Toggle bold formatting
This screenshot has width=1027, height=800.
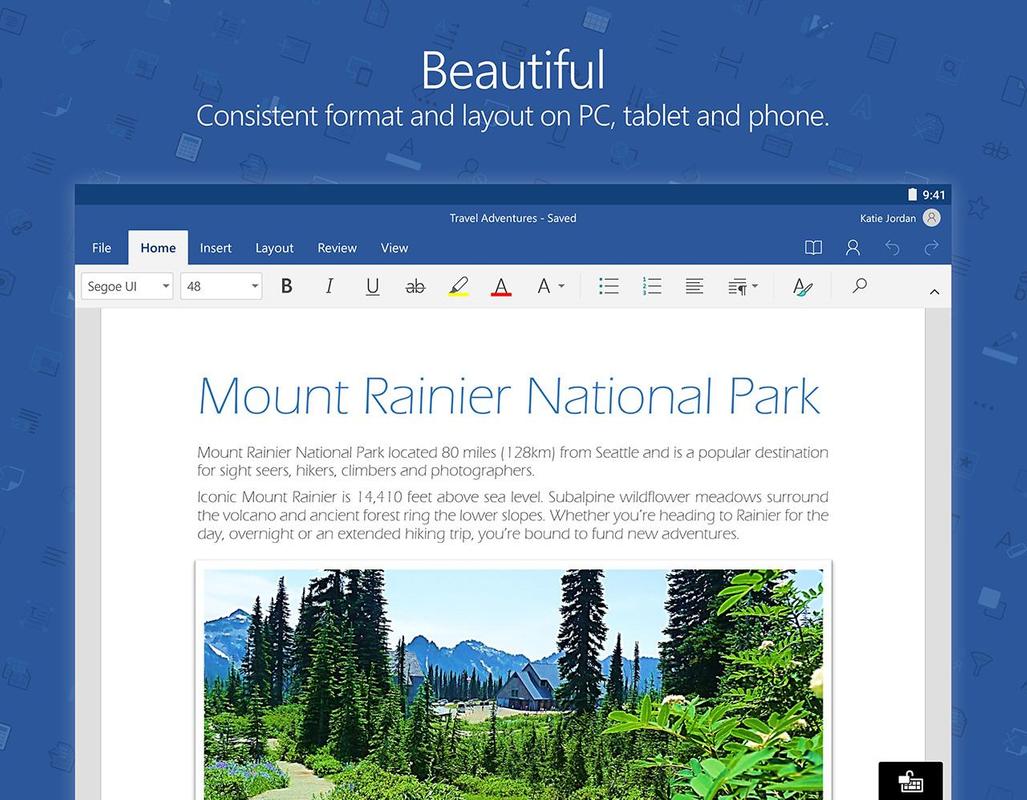click(286, 286)
